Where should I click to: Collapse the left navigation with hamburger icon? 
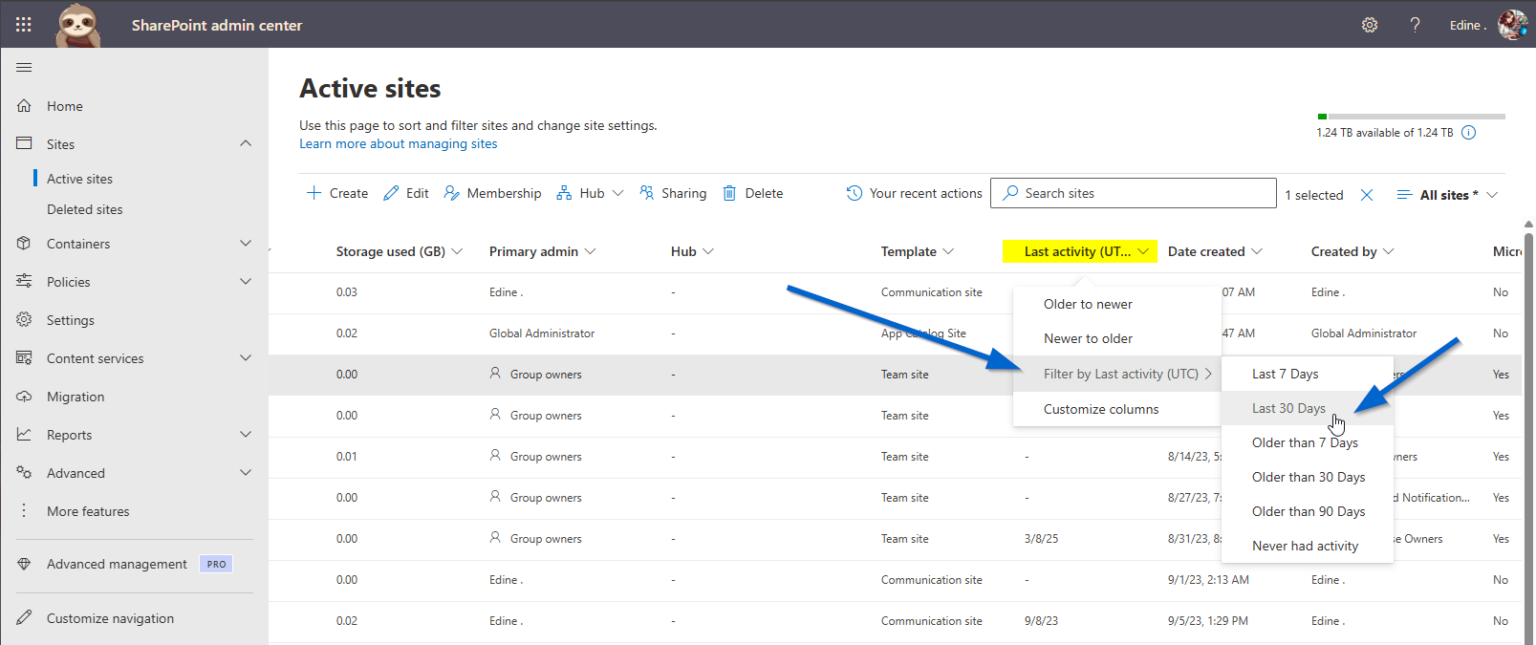coord(24,67)
